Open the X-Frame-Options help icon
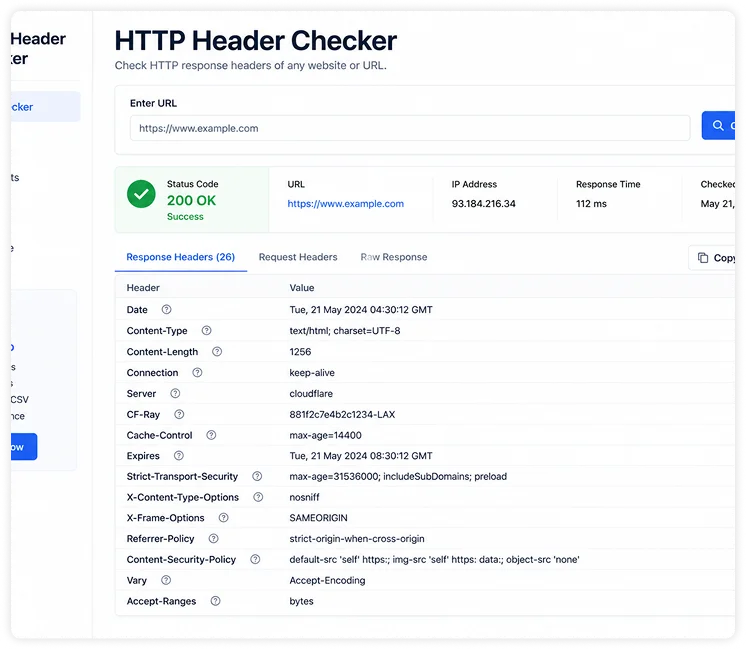Screen dimensions: 747x650 (223, 518)
